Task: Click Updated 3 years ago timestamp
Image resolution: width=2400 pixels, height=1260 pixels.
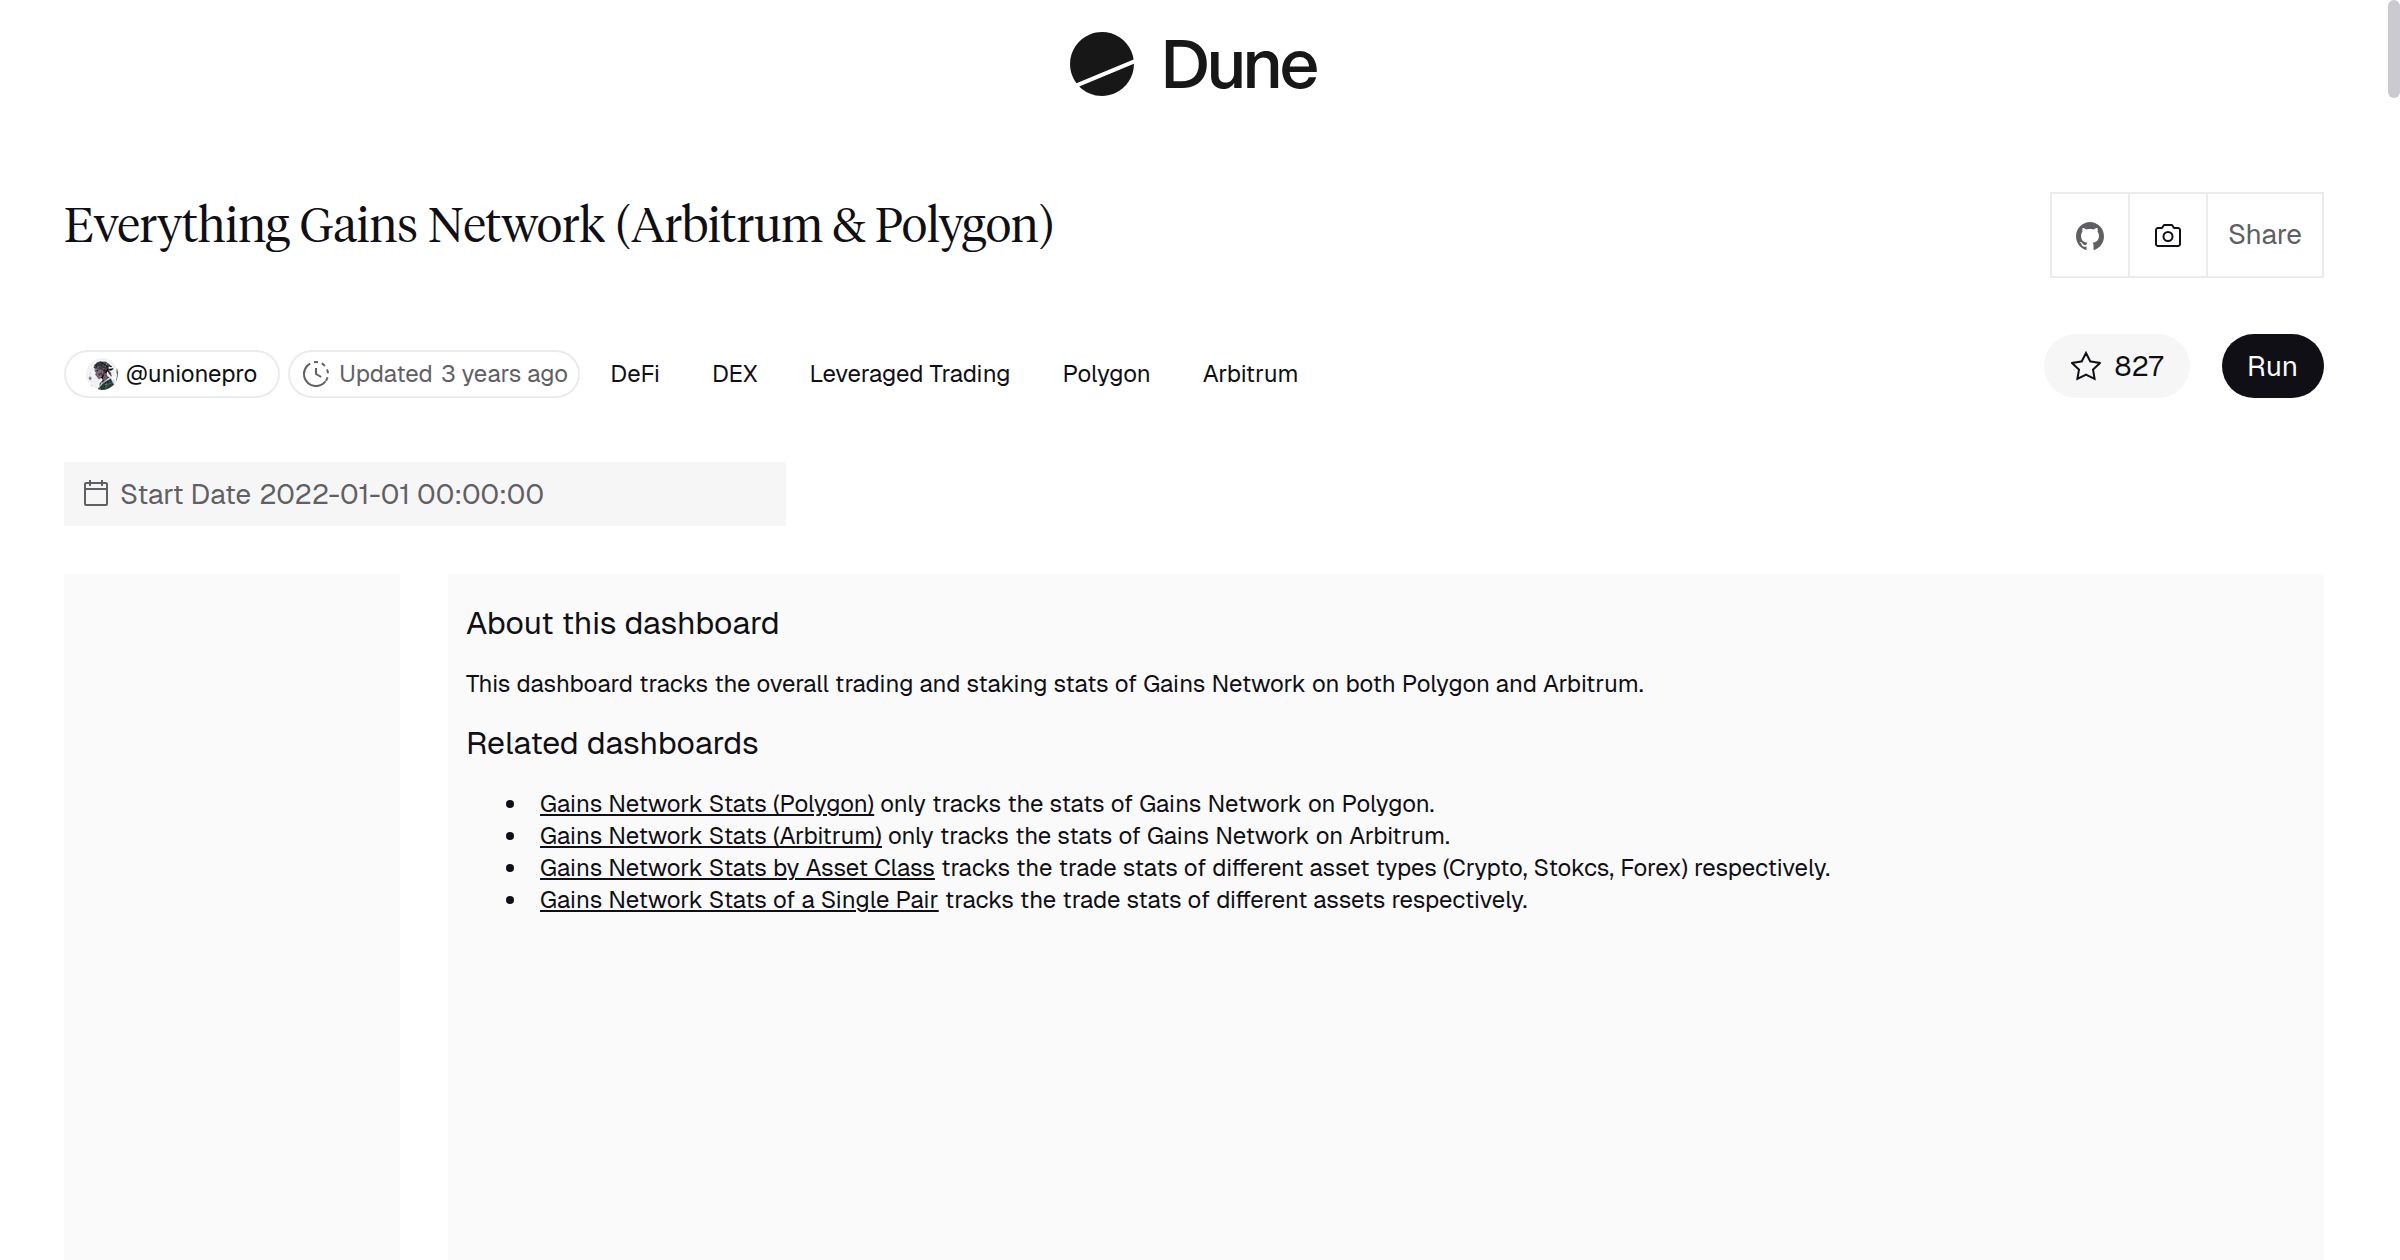Action: [452, 373]
